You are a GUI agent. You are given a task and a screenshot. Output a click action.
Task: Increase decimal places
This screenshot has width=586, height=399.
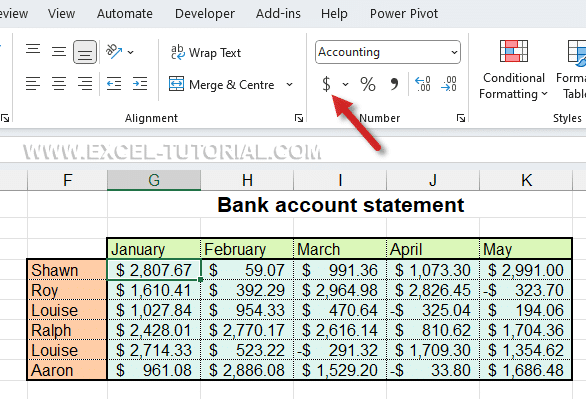[423, 84]
